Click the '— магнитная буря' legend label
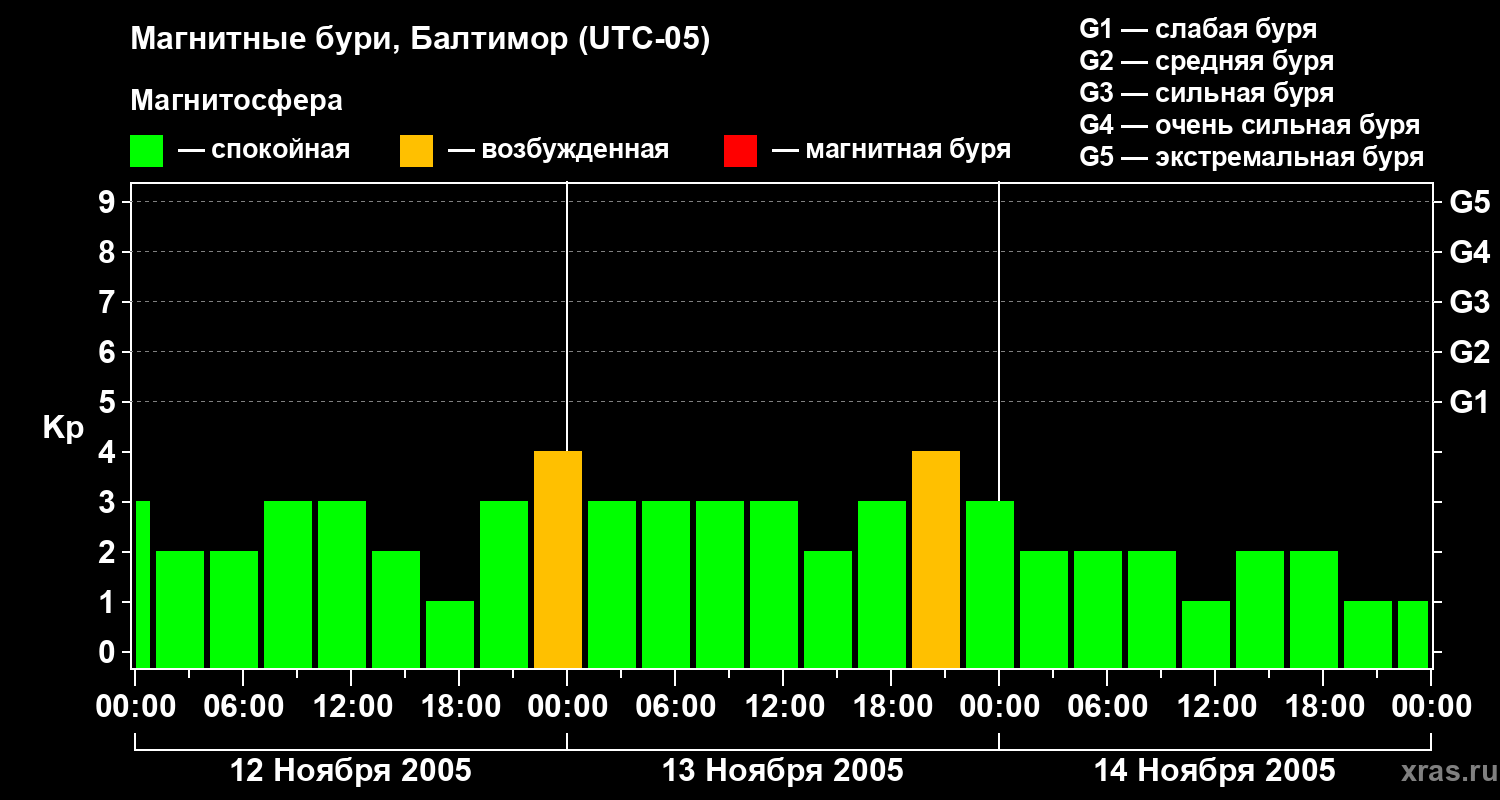This screenshot has width=1500, height=800. [891, 150]
